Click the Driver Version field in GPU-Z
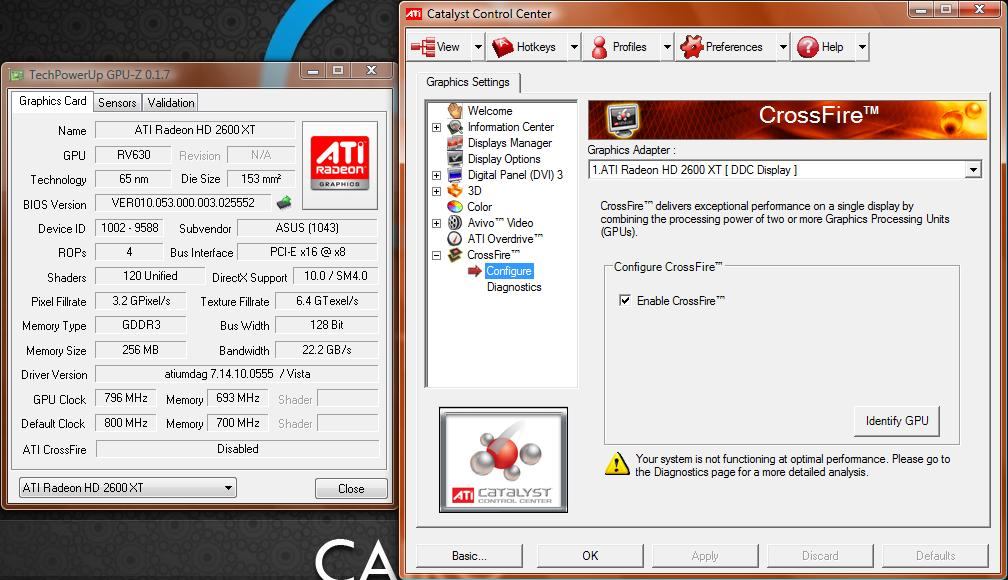This screenshot has height=580, width=1008. click(237, 374)
